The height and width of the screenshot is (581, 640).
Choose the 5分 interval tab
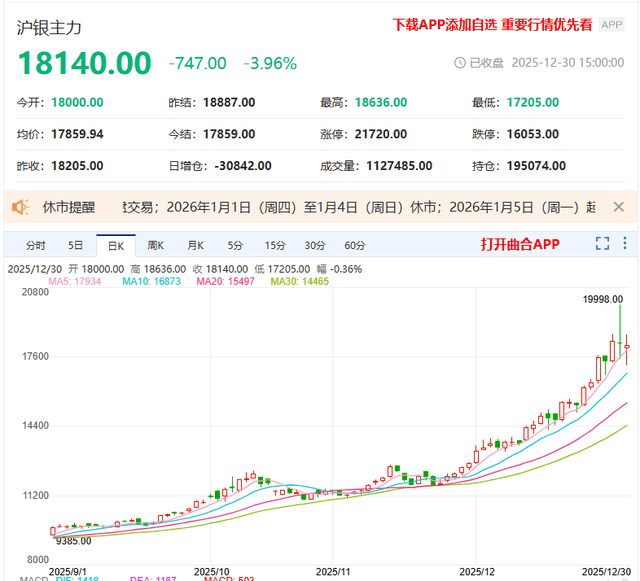tap(235, 245)
